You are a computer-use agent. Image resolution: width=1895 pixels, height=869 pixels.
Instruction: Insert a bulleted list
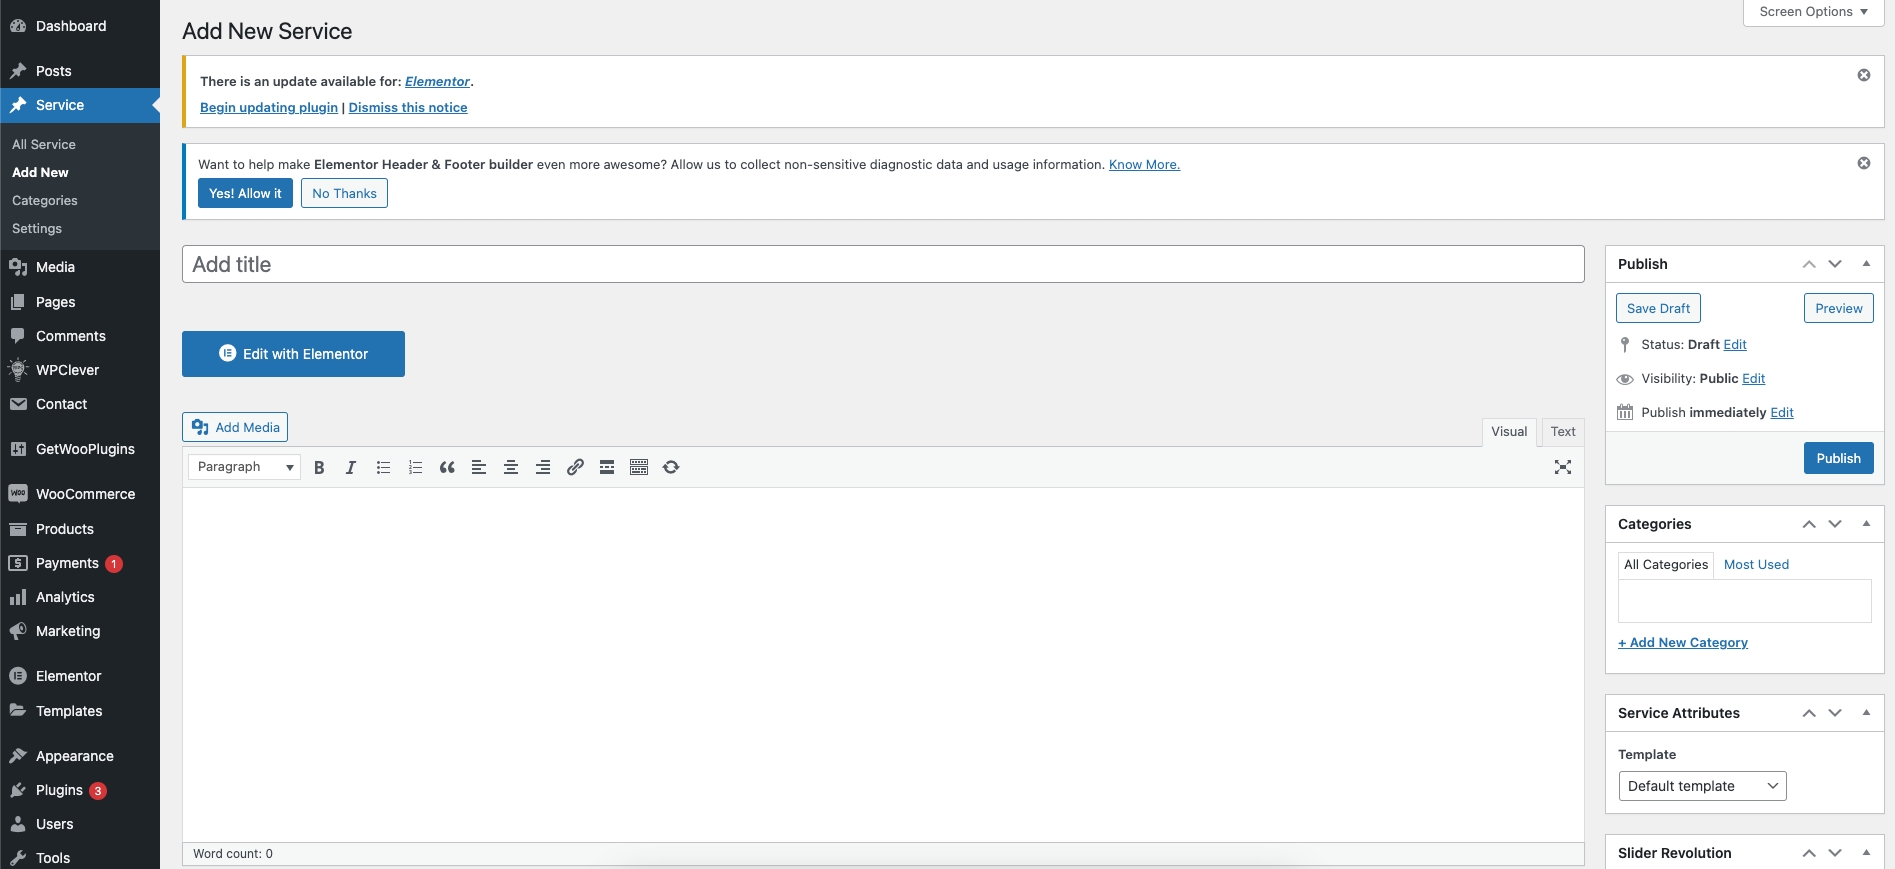pyautogui.click(x=383, y=467)
